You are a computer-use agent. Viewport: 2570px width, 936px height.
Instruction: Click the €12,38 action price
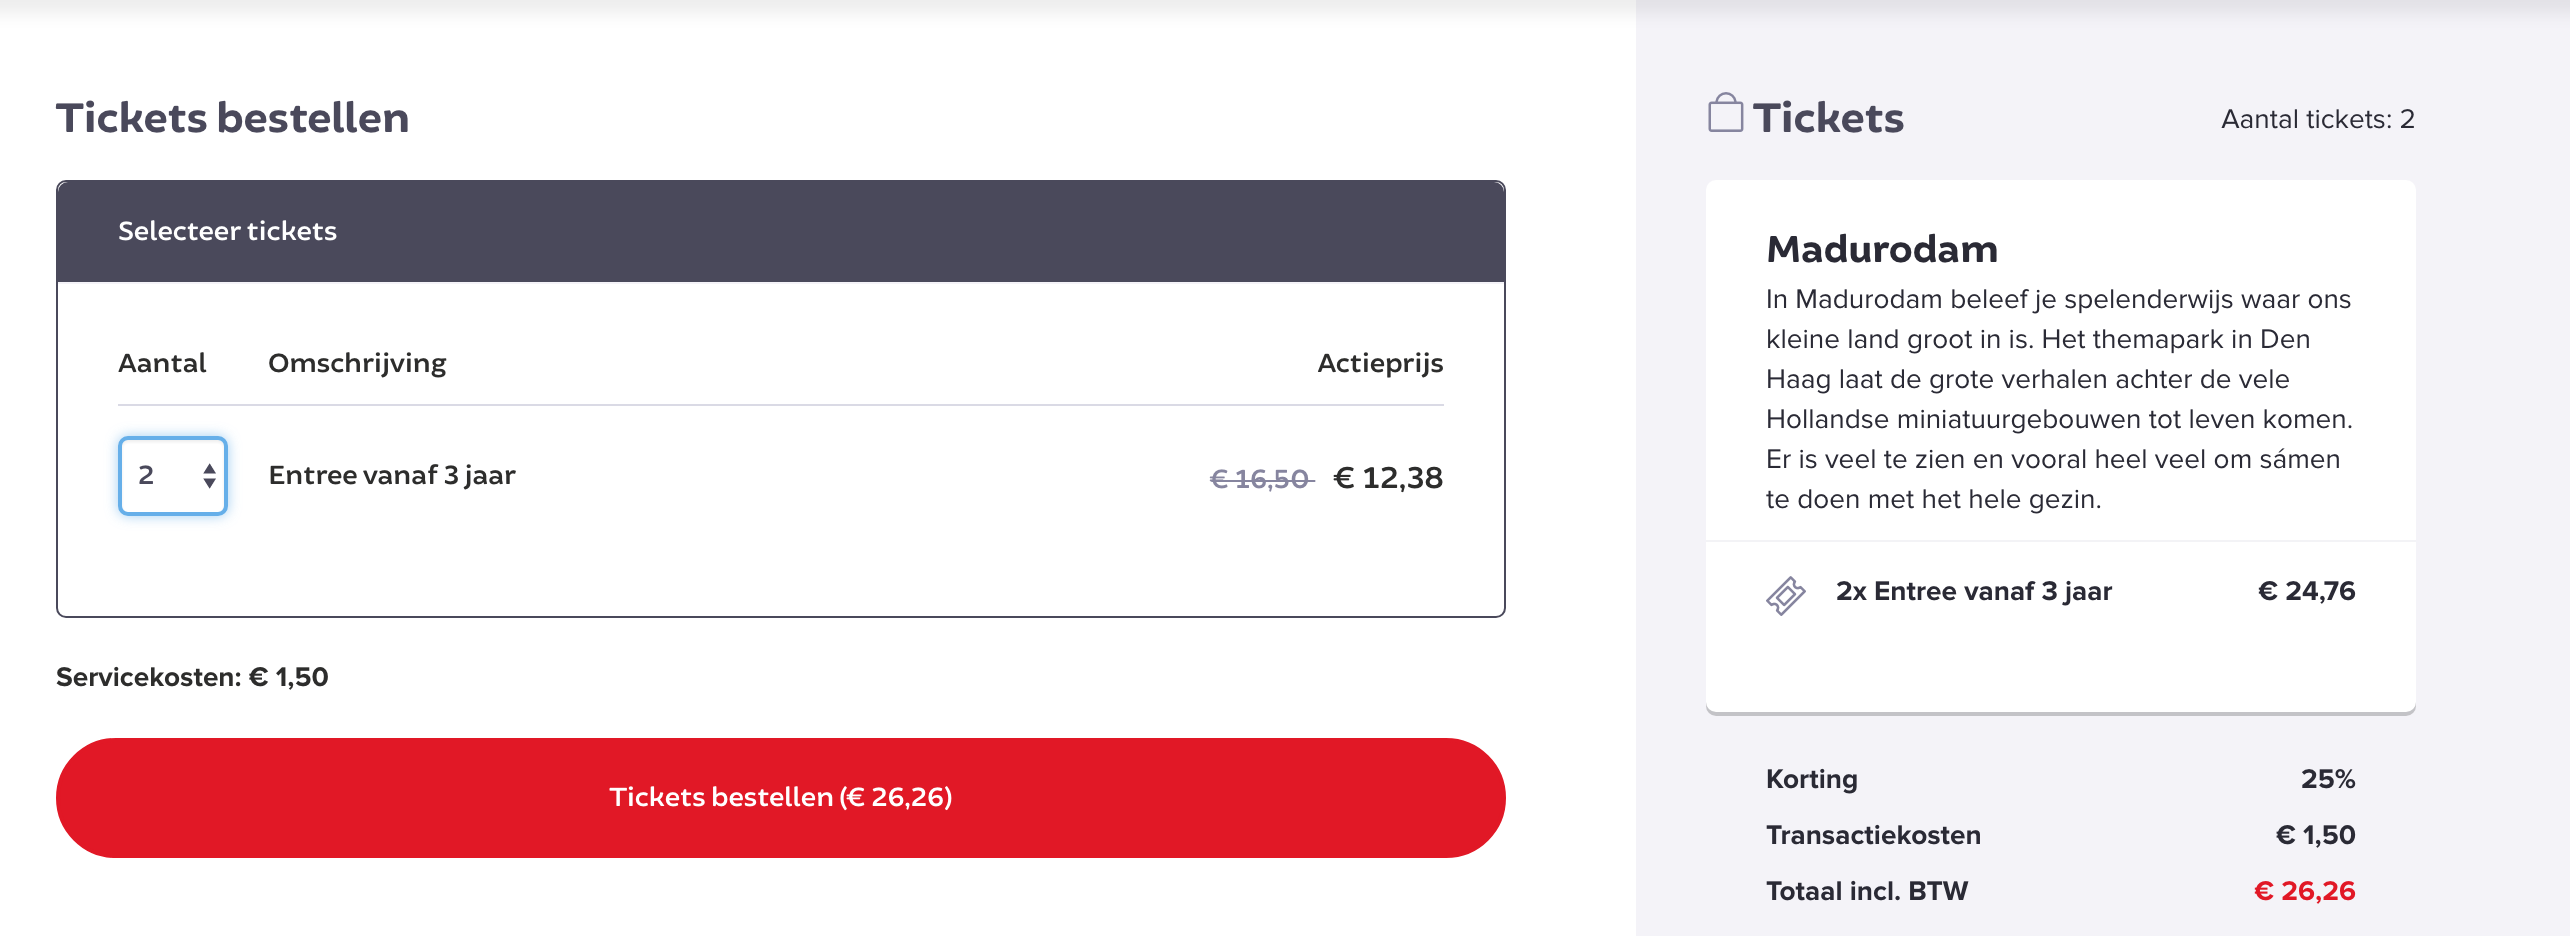pos(1388,478)
